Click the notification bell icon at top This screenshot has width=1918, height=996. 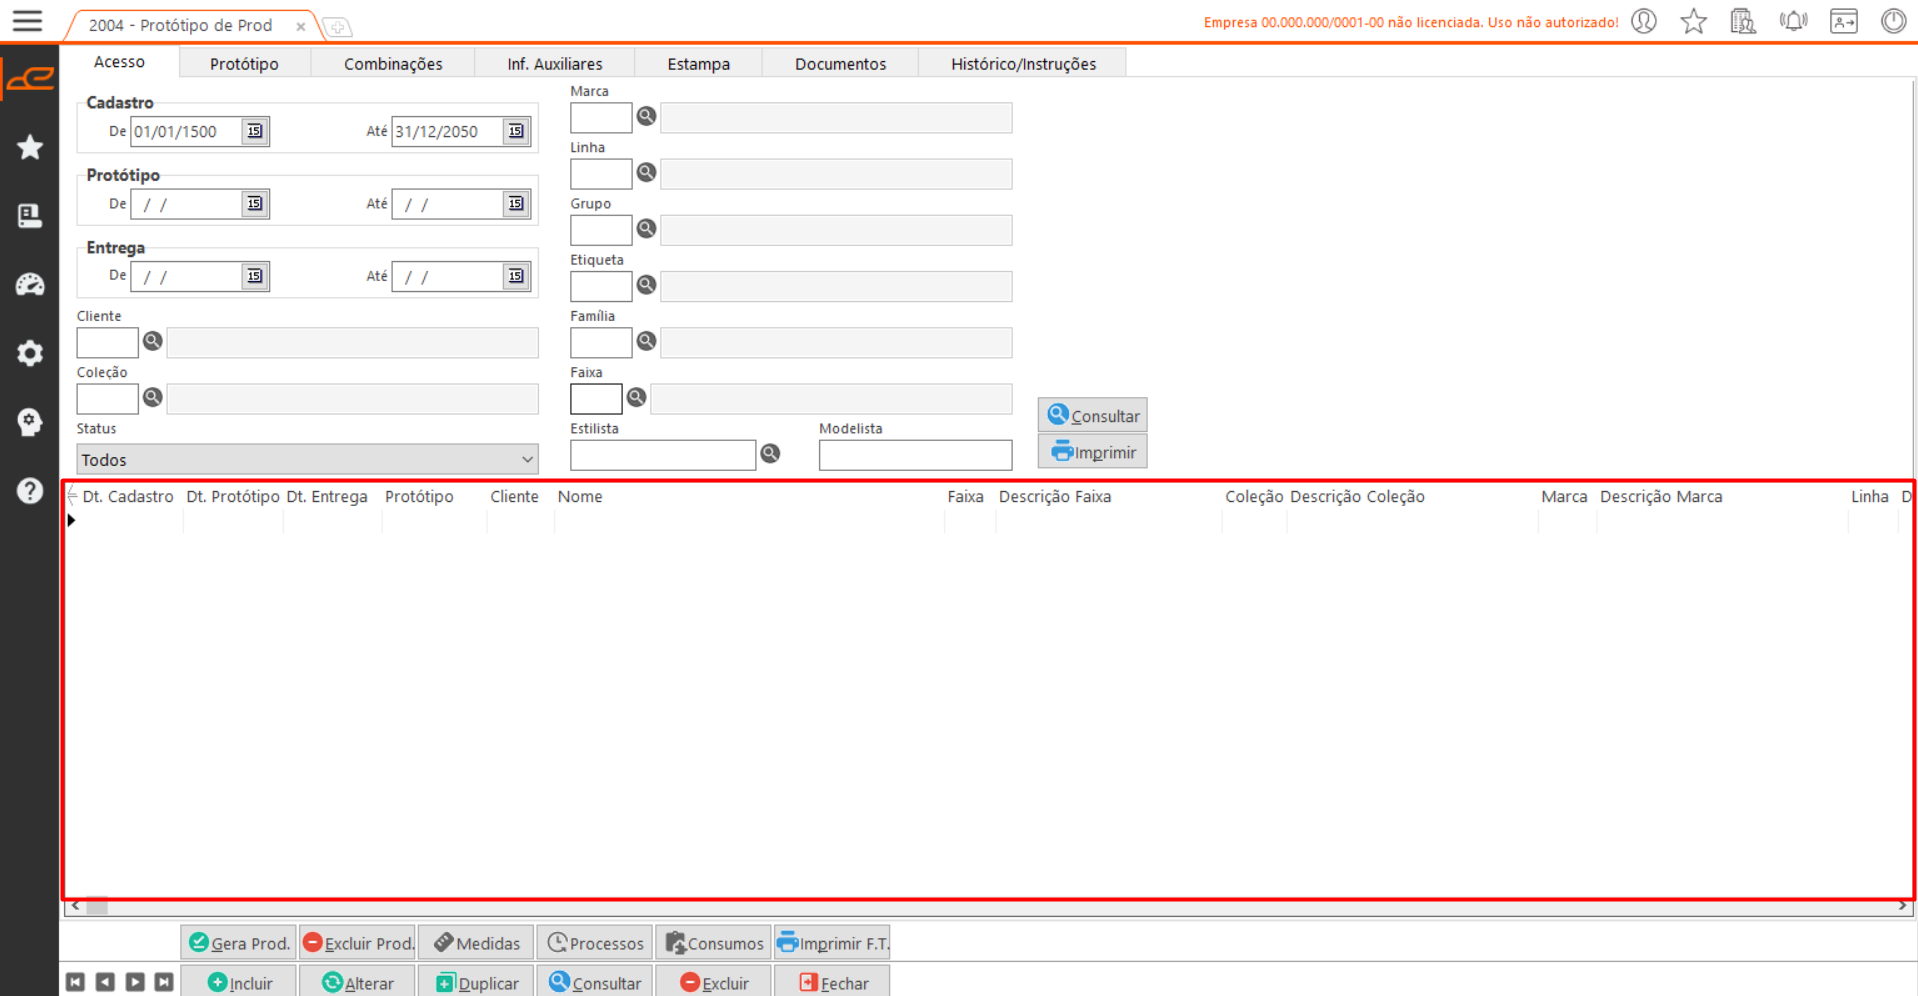point(1793,21)
